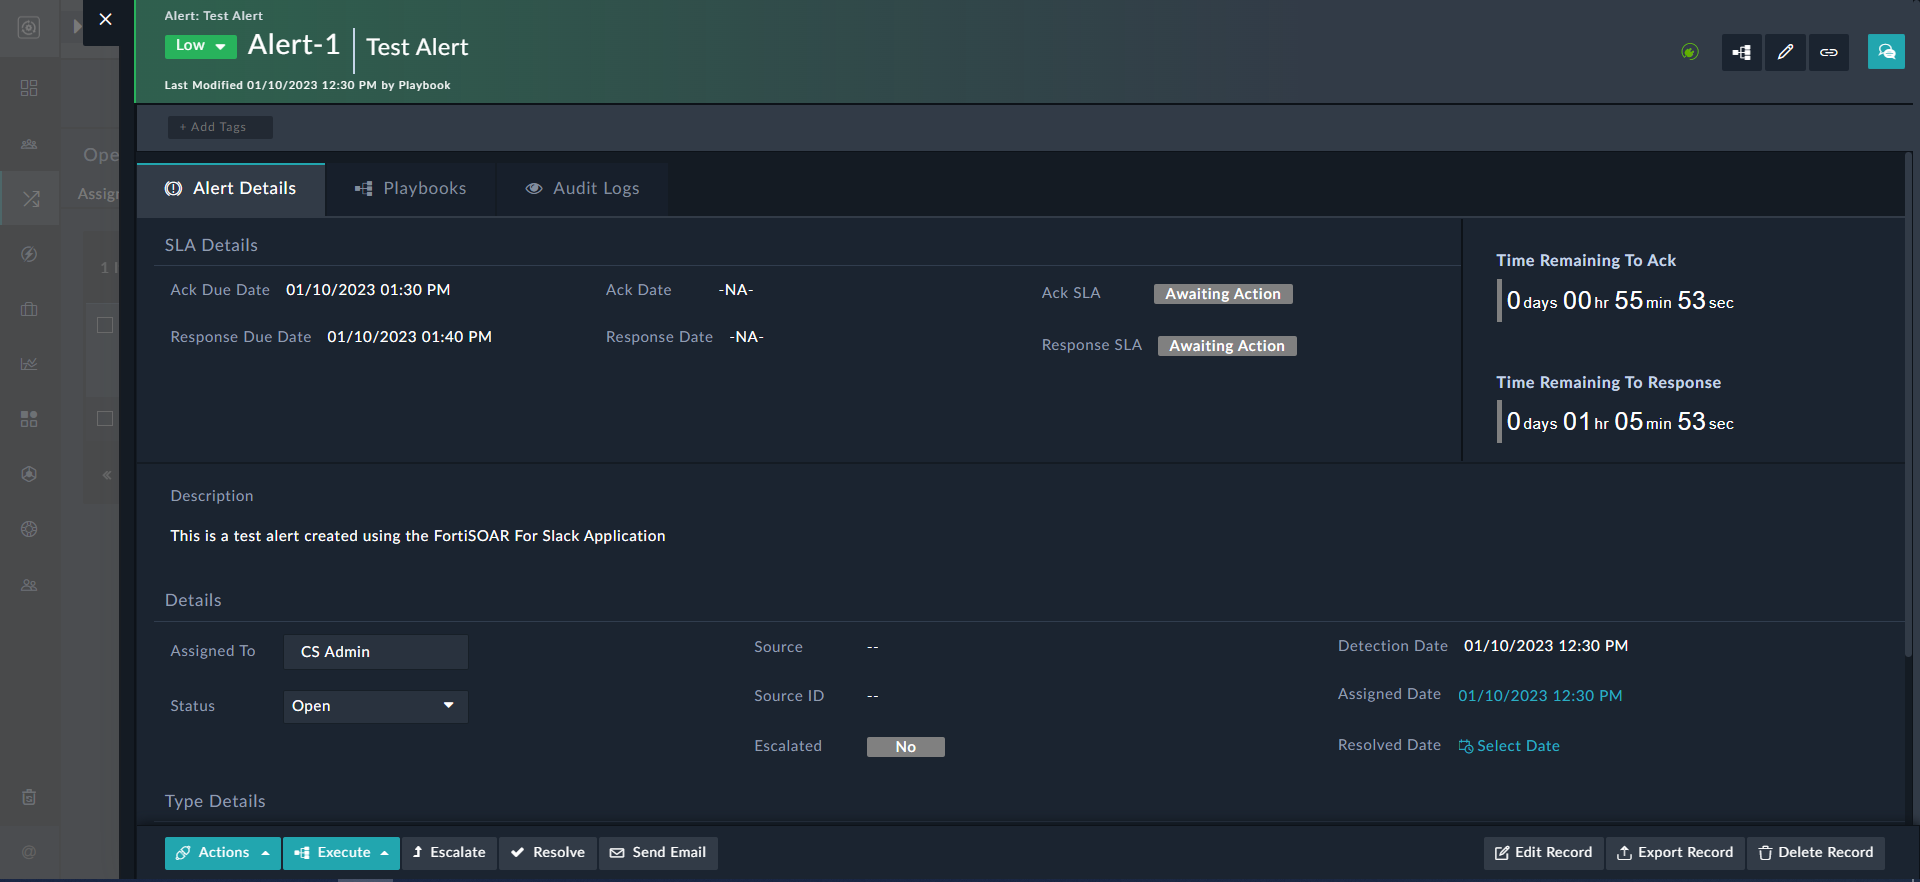This screenshot has height=882, width=1920.
Task: Click the green status indicator icon
Action: (1690, 52)
